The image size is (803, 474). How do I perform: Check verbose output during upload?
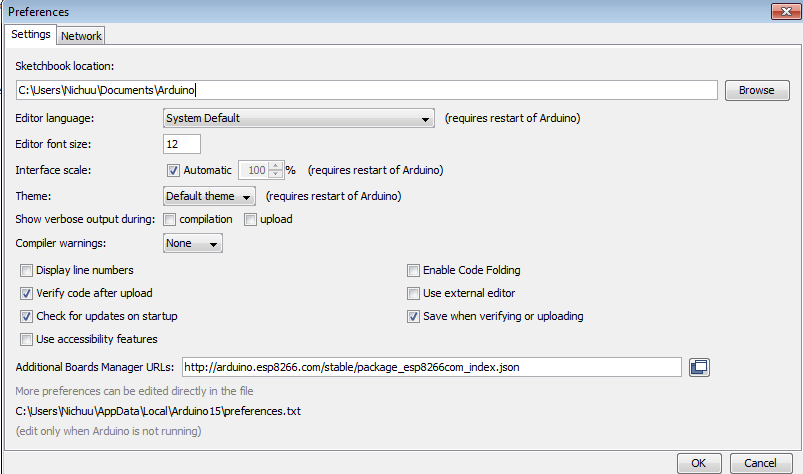click(251, 219)
